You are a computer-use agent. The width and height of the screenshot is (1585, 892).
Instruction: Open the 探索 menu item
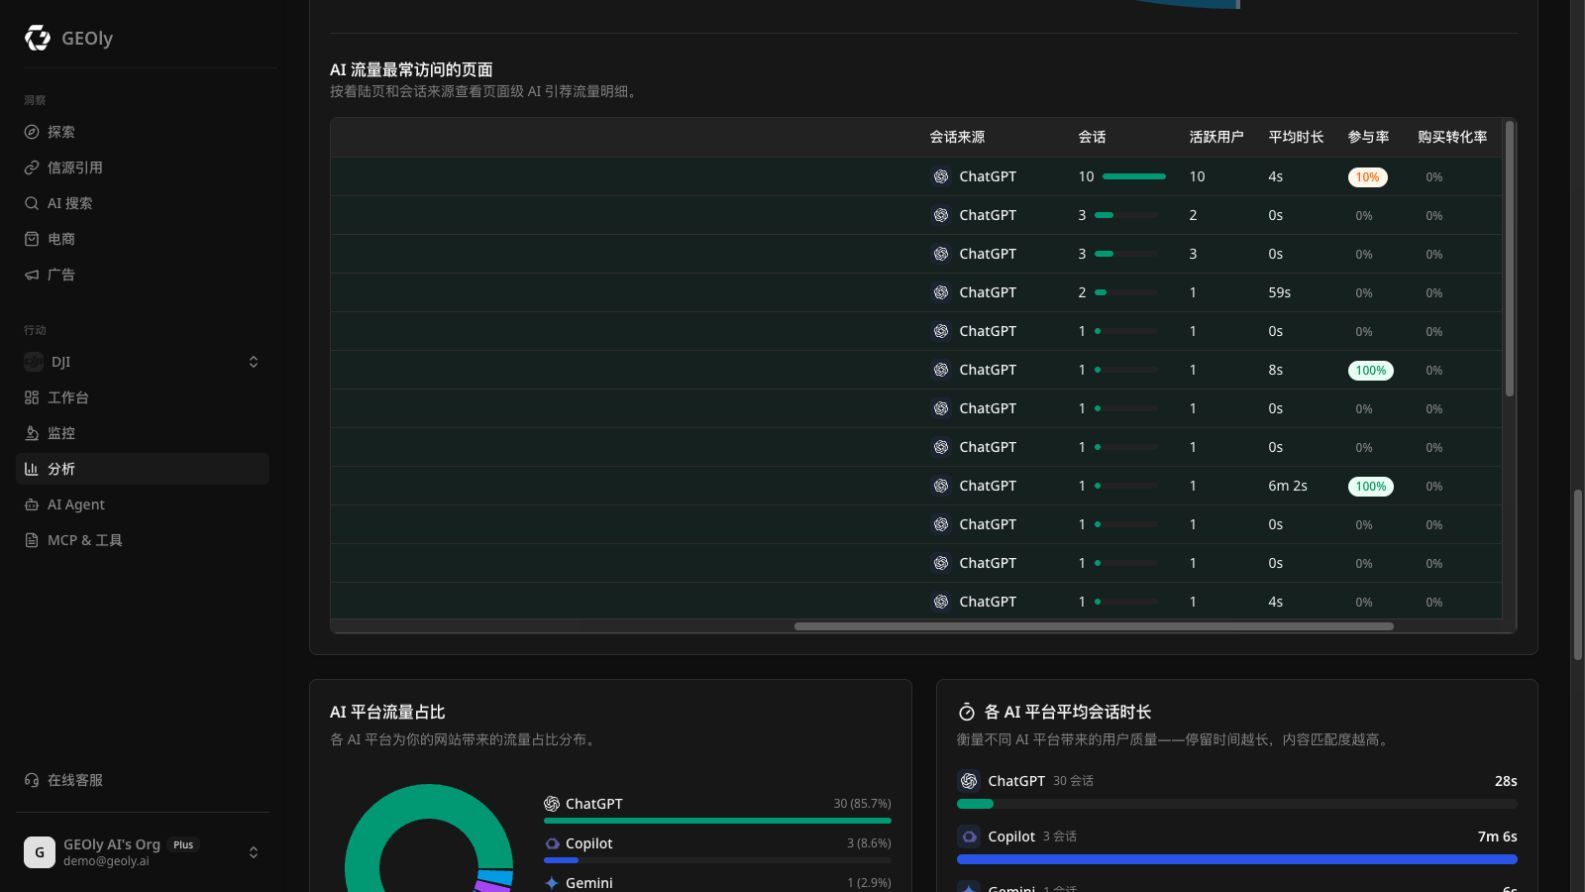143,132
